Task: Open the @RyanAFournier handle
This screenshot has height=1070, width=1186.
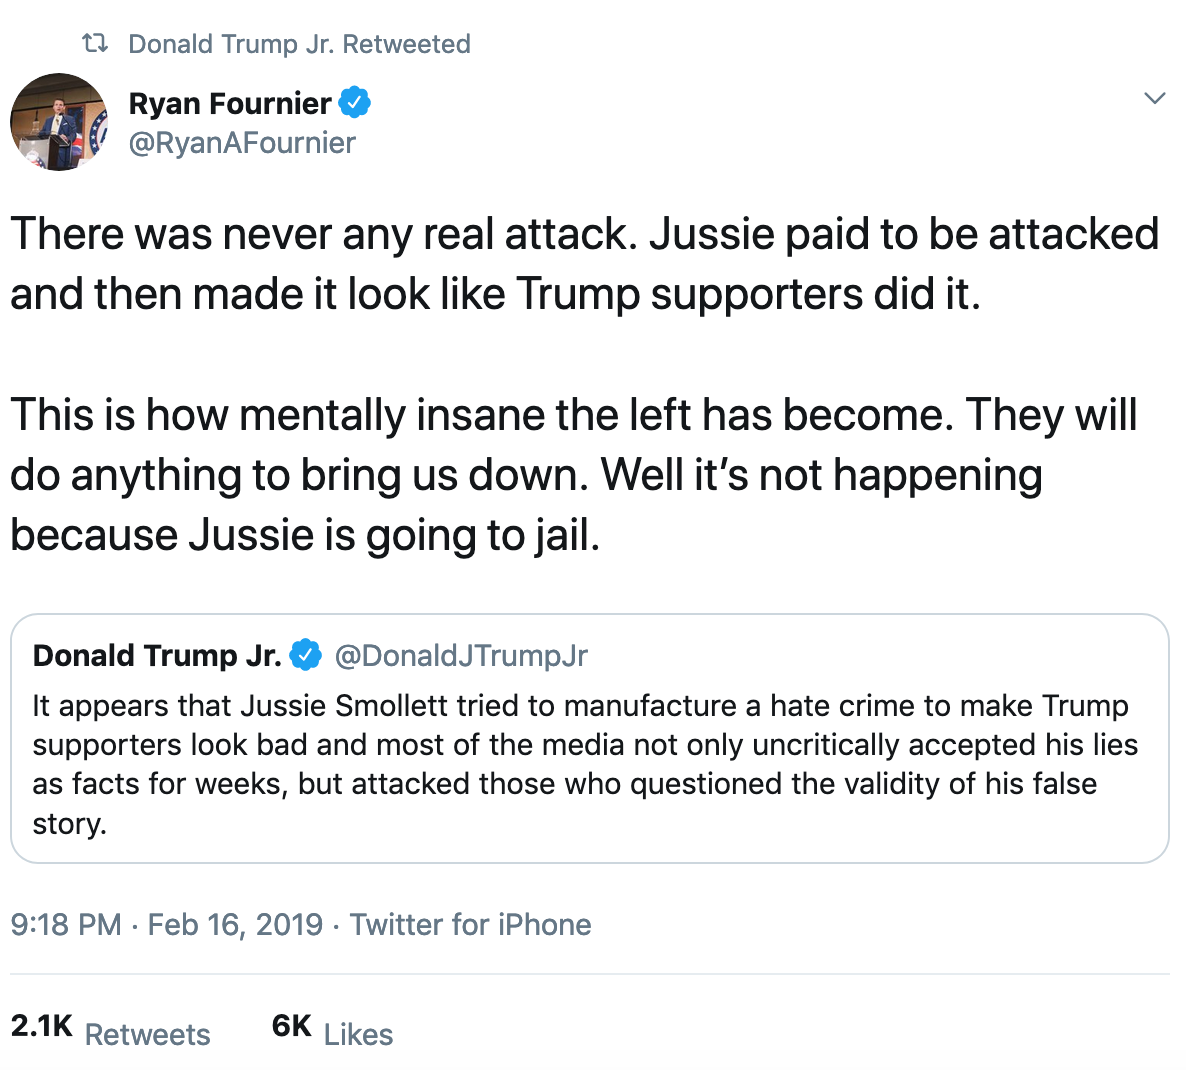Action: 242,143
